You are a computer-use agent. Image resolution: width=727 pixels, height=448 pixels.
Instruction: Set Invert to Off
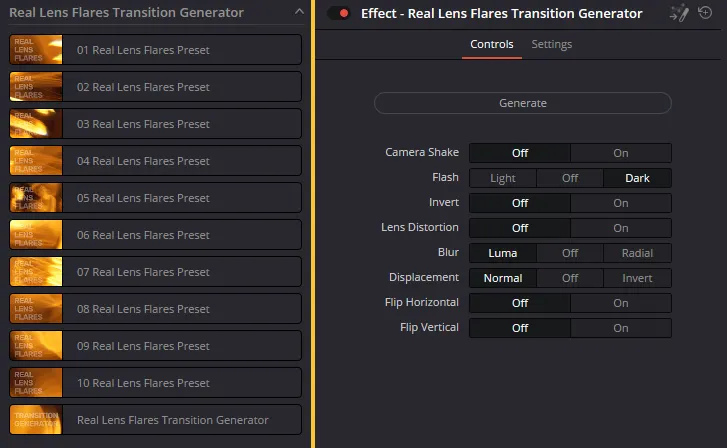[520, 203]
